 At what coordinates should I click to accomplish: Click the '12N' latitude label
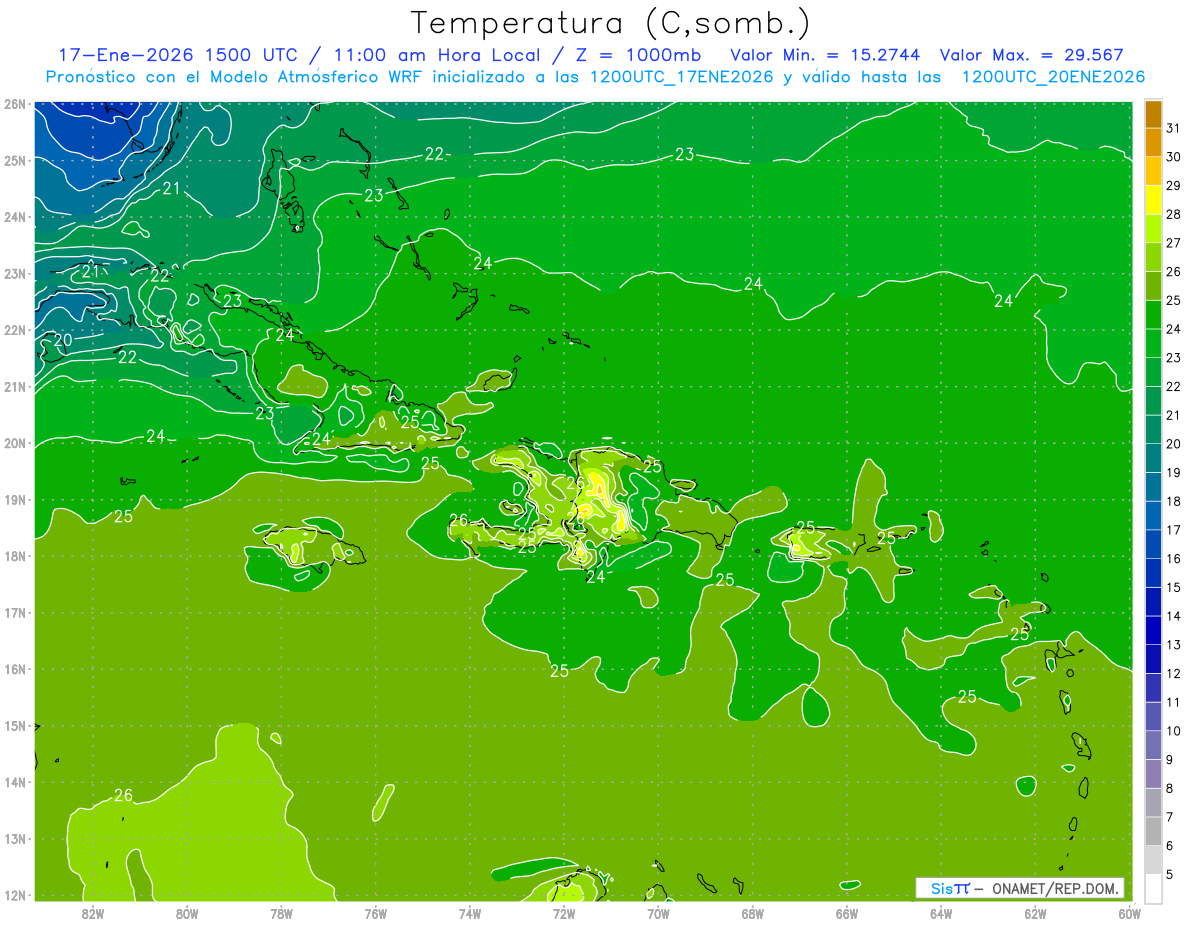pos(15,895)
